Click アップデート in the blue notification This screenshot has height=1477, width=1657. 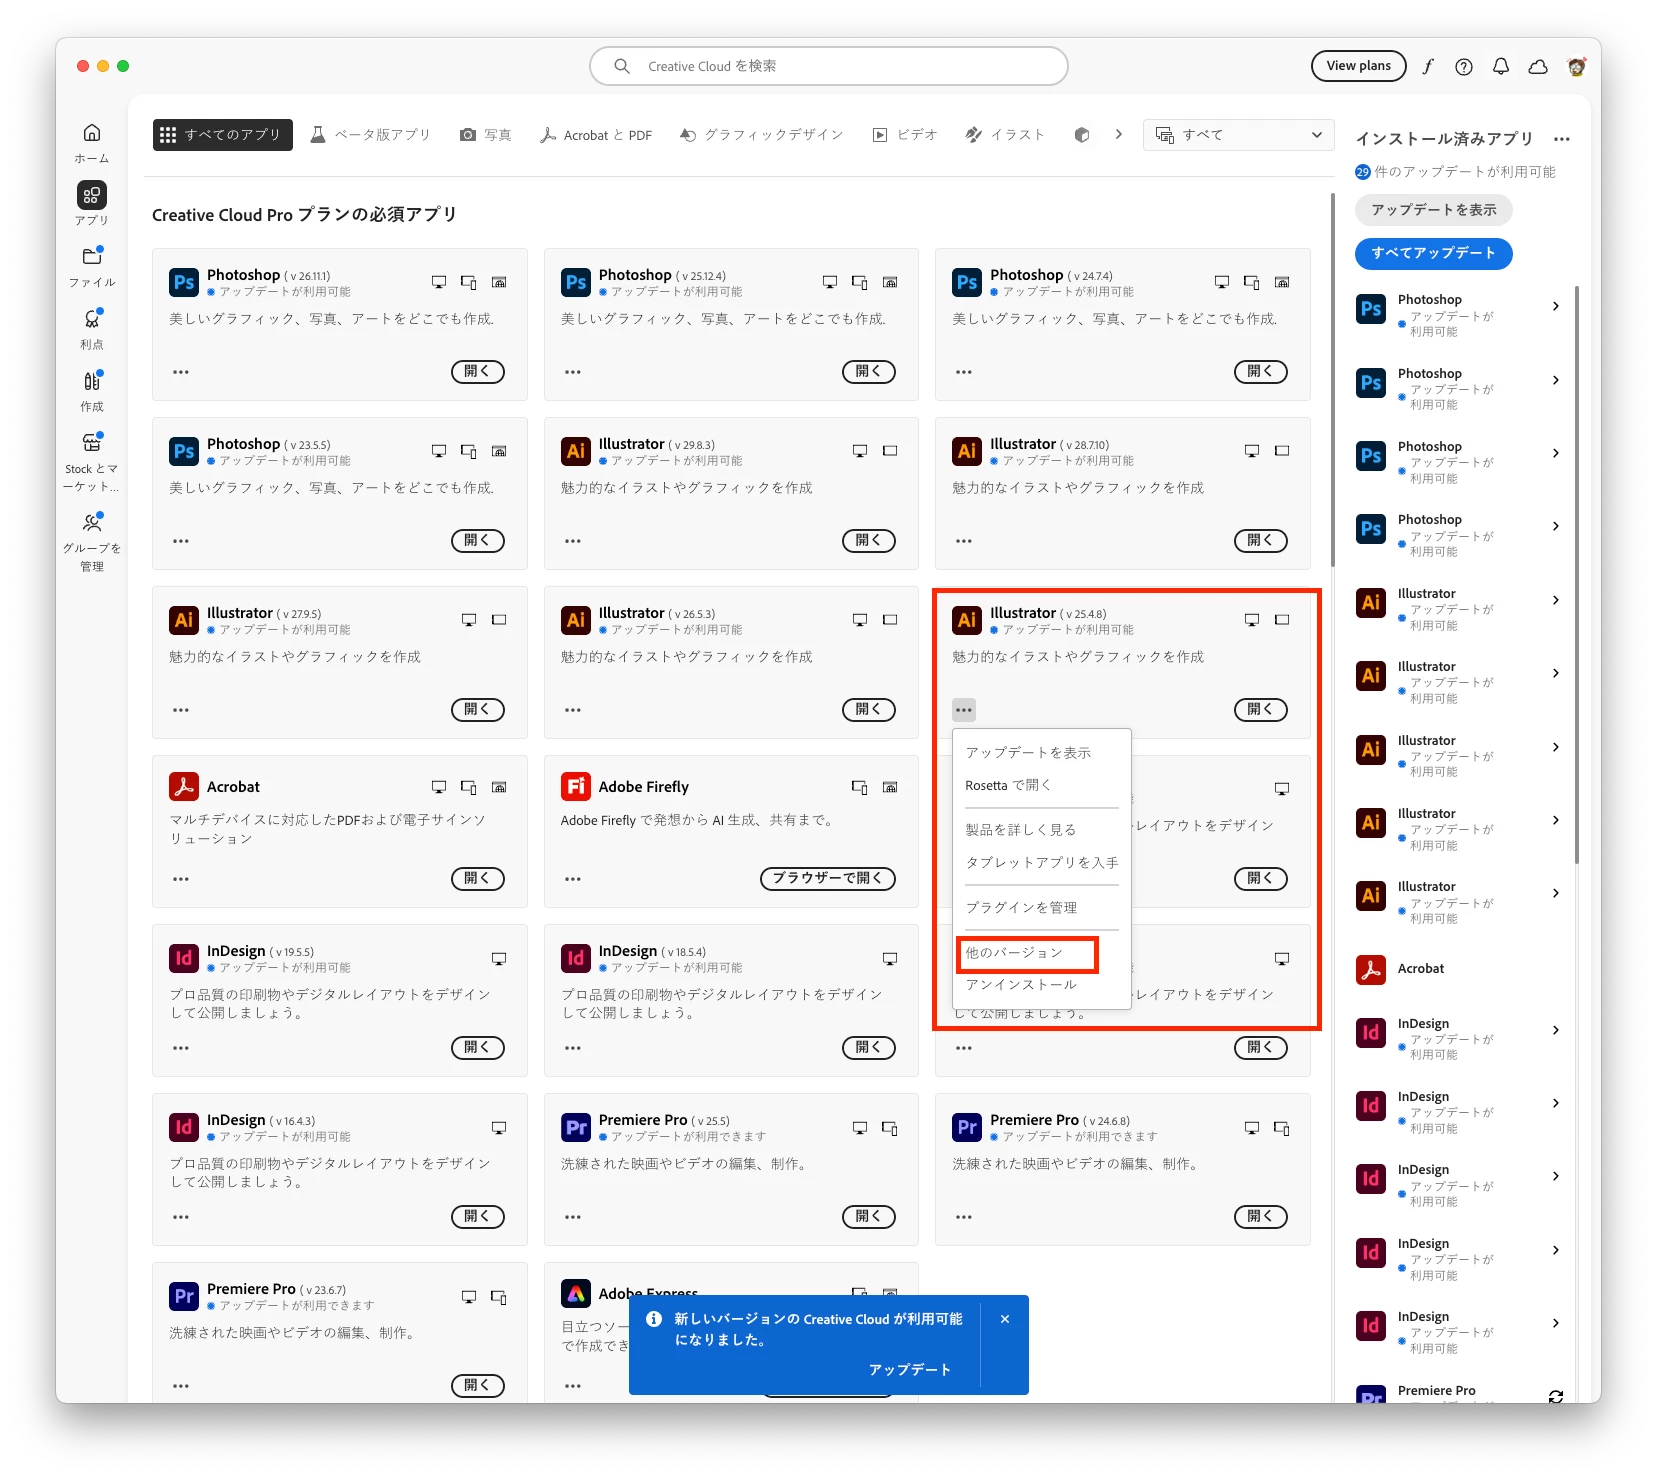[x=909, y=1370]
